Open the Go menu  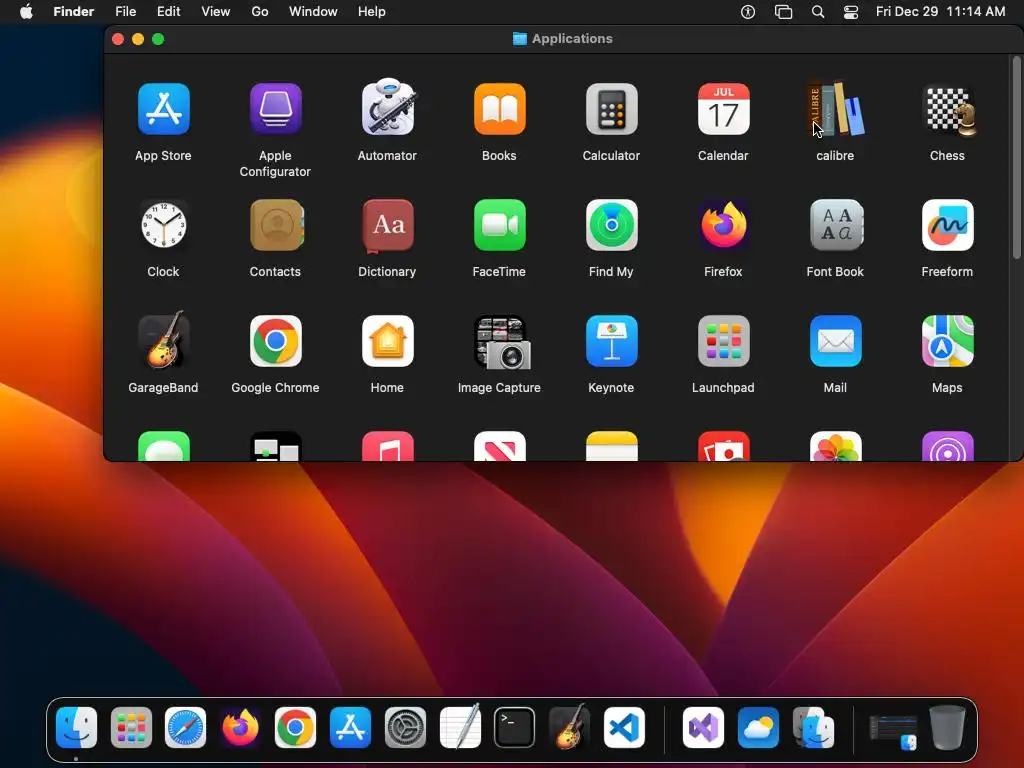coord(260,11)
